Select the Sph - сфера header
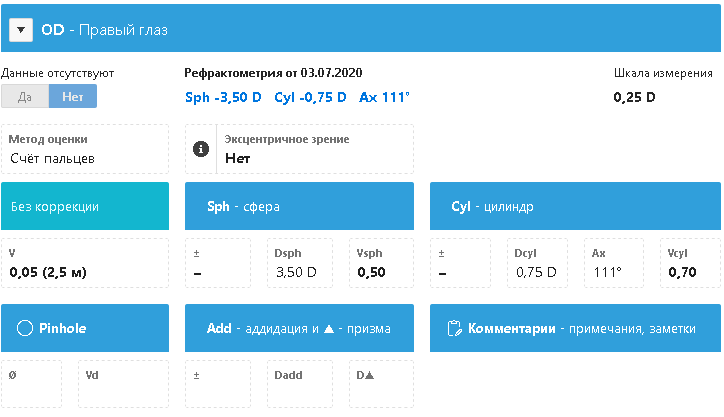724x417 pixels. 299,207
